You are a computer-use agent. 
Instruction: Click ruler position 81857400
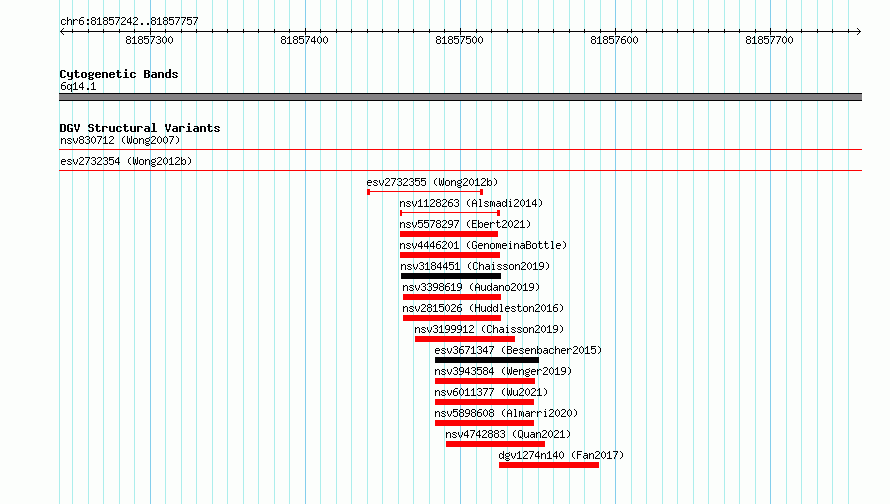click(x=304, y=40)
